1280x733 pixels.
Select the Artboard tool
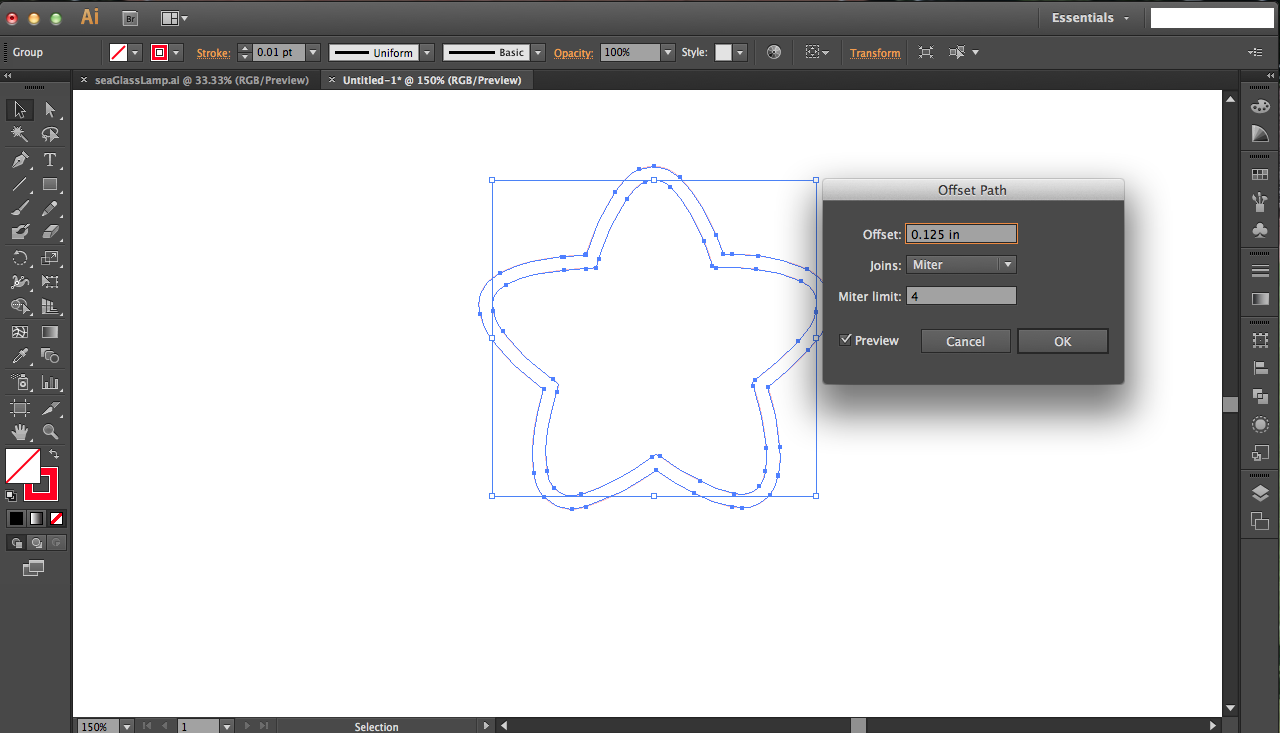(x=19, y=408)
